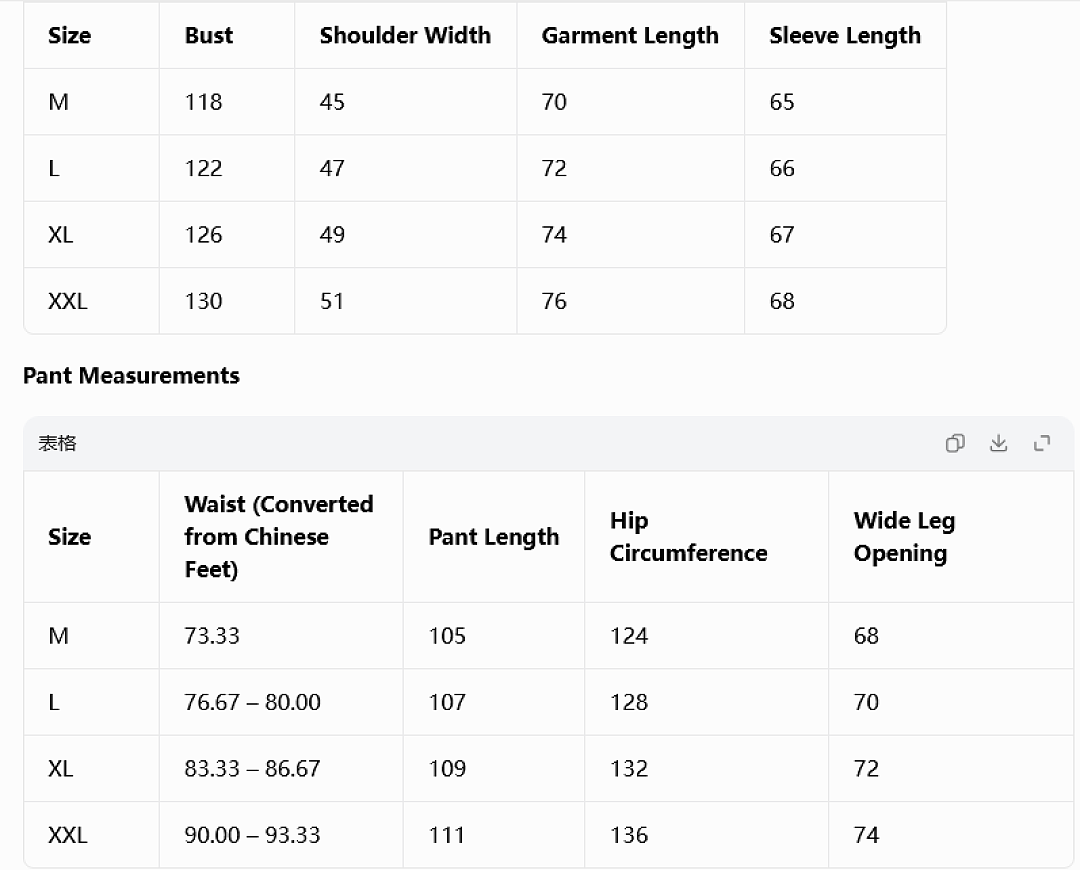Select the Pant Measurements heading

click(x=131, y=375)
